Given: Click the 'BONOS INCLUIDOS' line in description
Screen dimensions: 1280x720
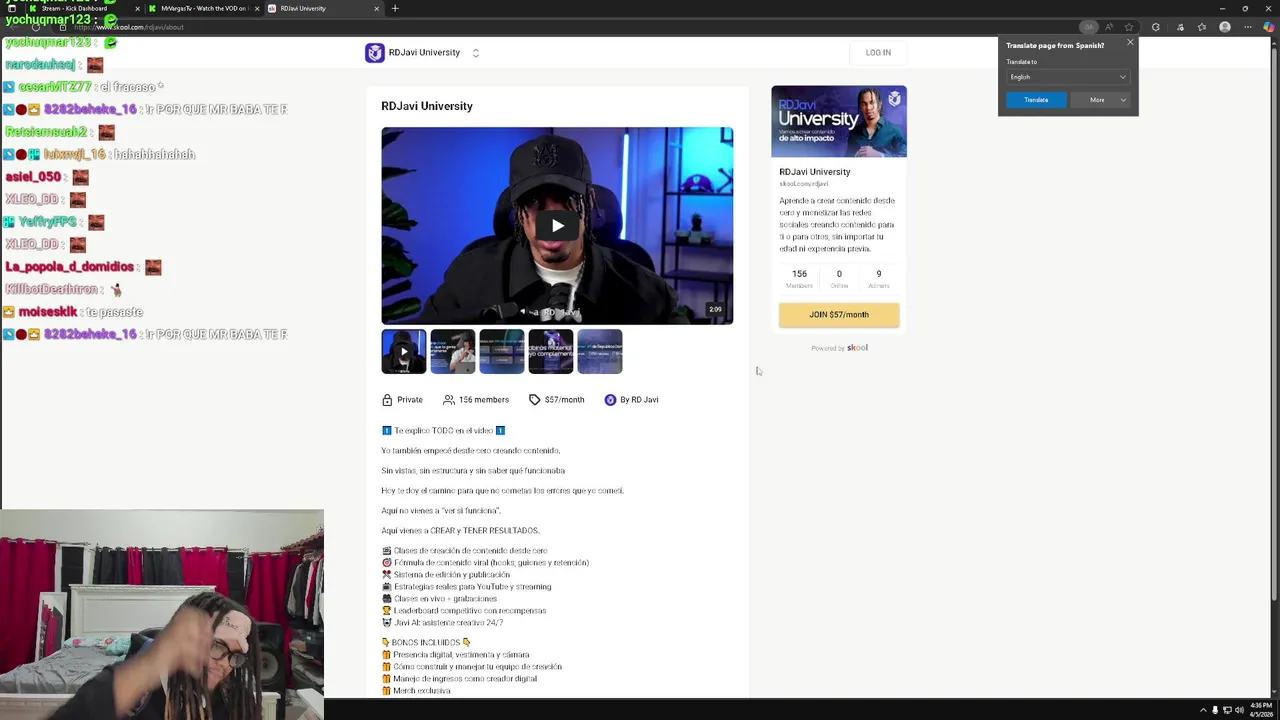Looking at the screenshot, I should point(426,642).
